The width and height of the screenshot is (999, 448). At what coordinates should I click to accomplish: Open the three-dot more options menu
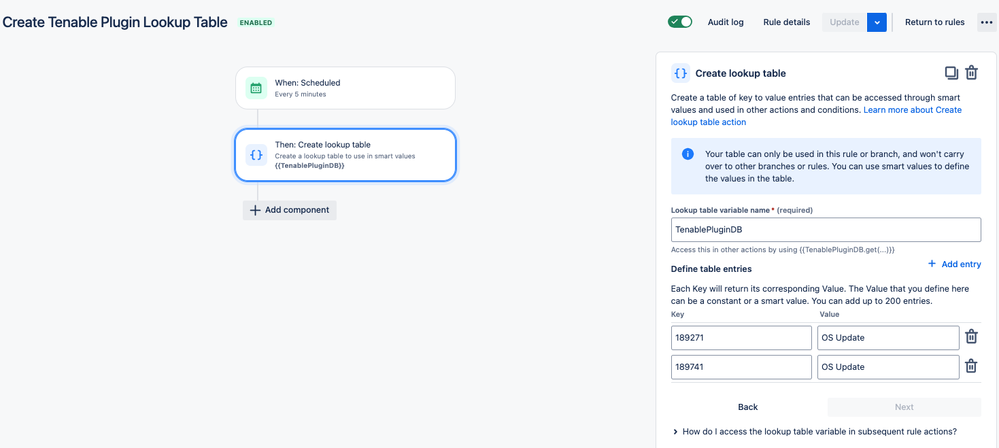(986, 22)
